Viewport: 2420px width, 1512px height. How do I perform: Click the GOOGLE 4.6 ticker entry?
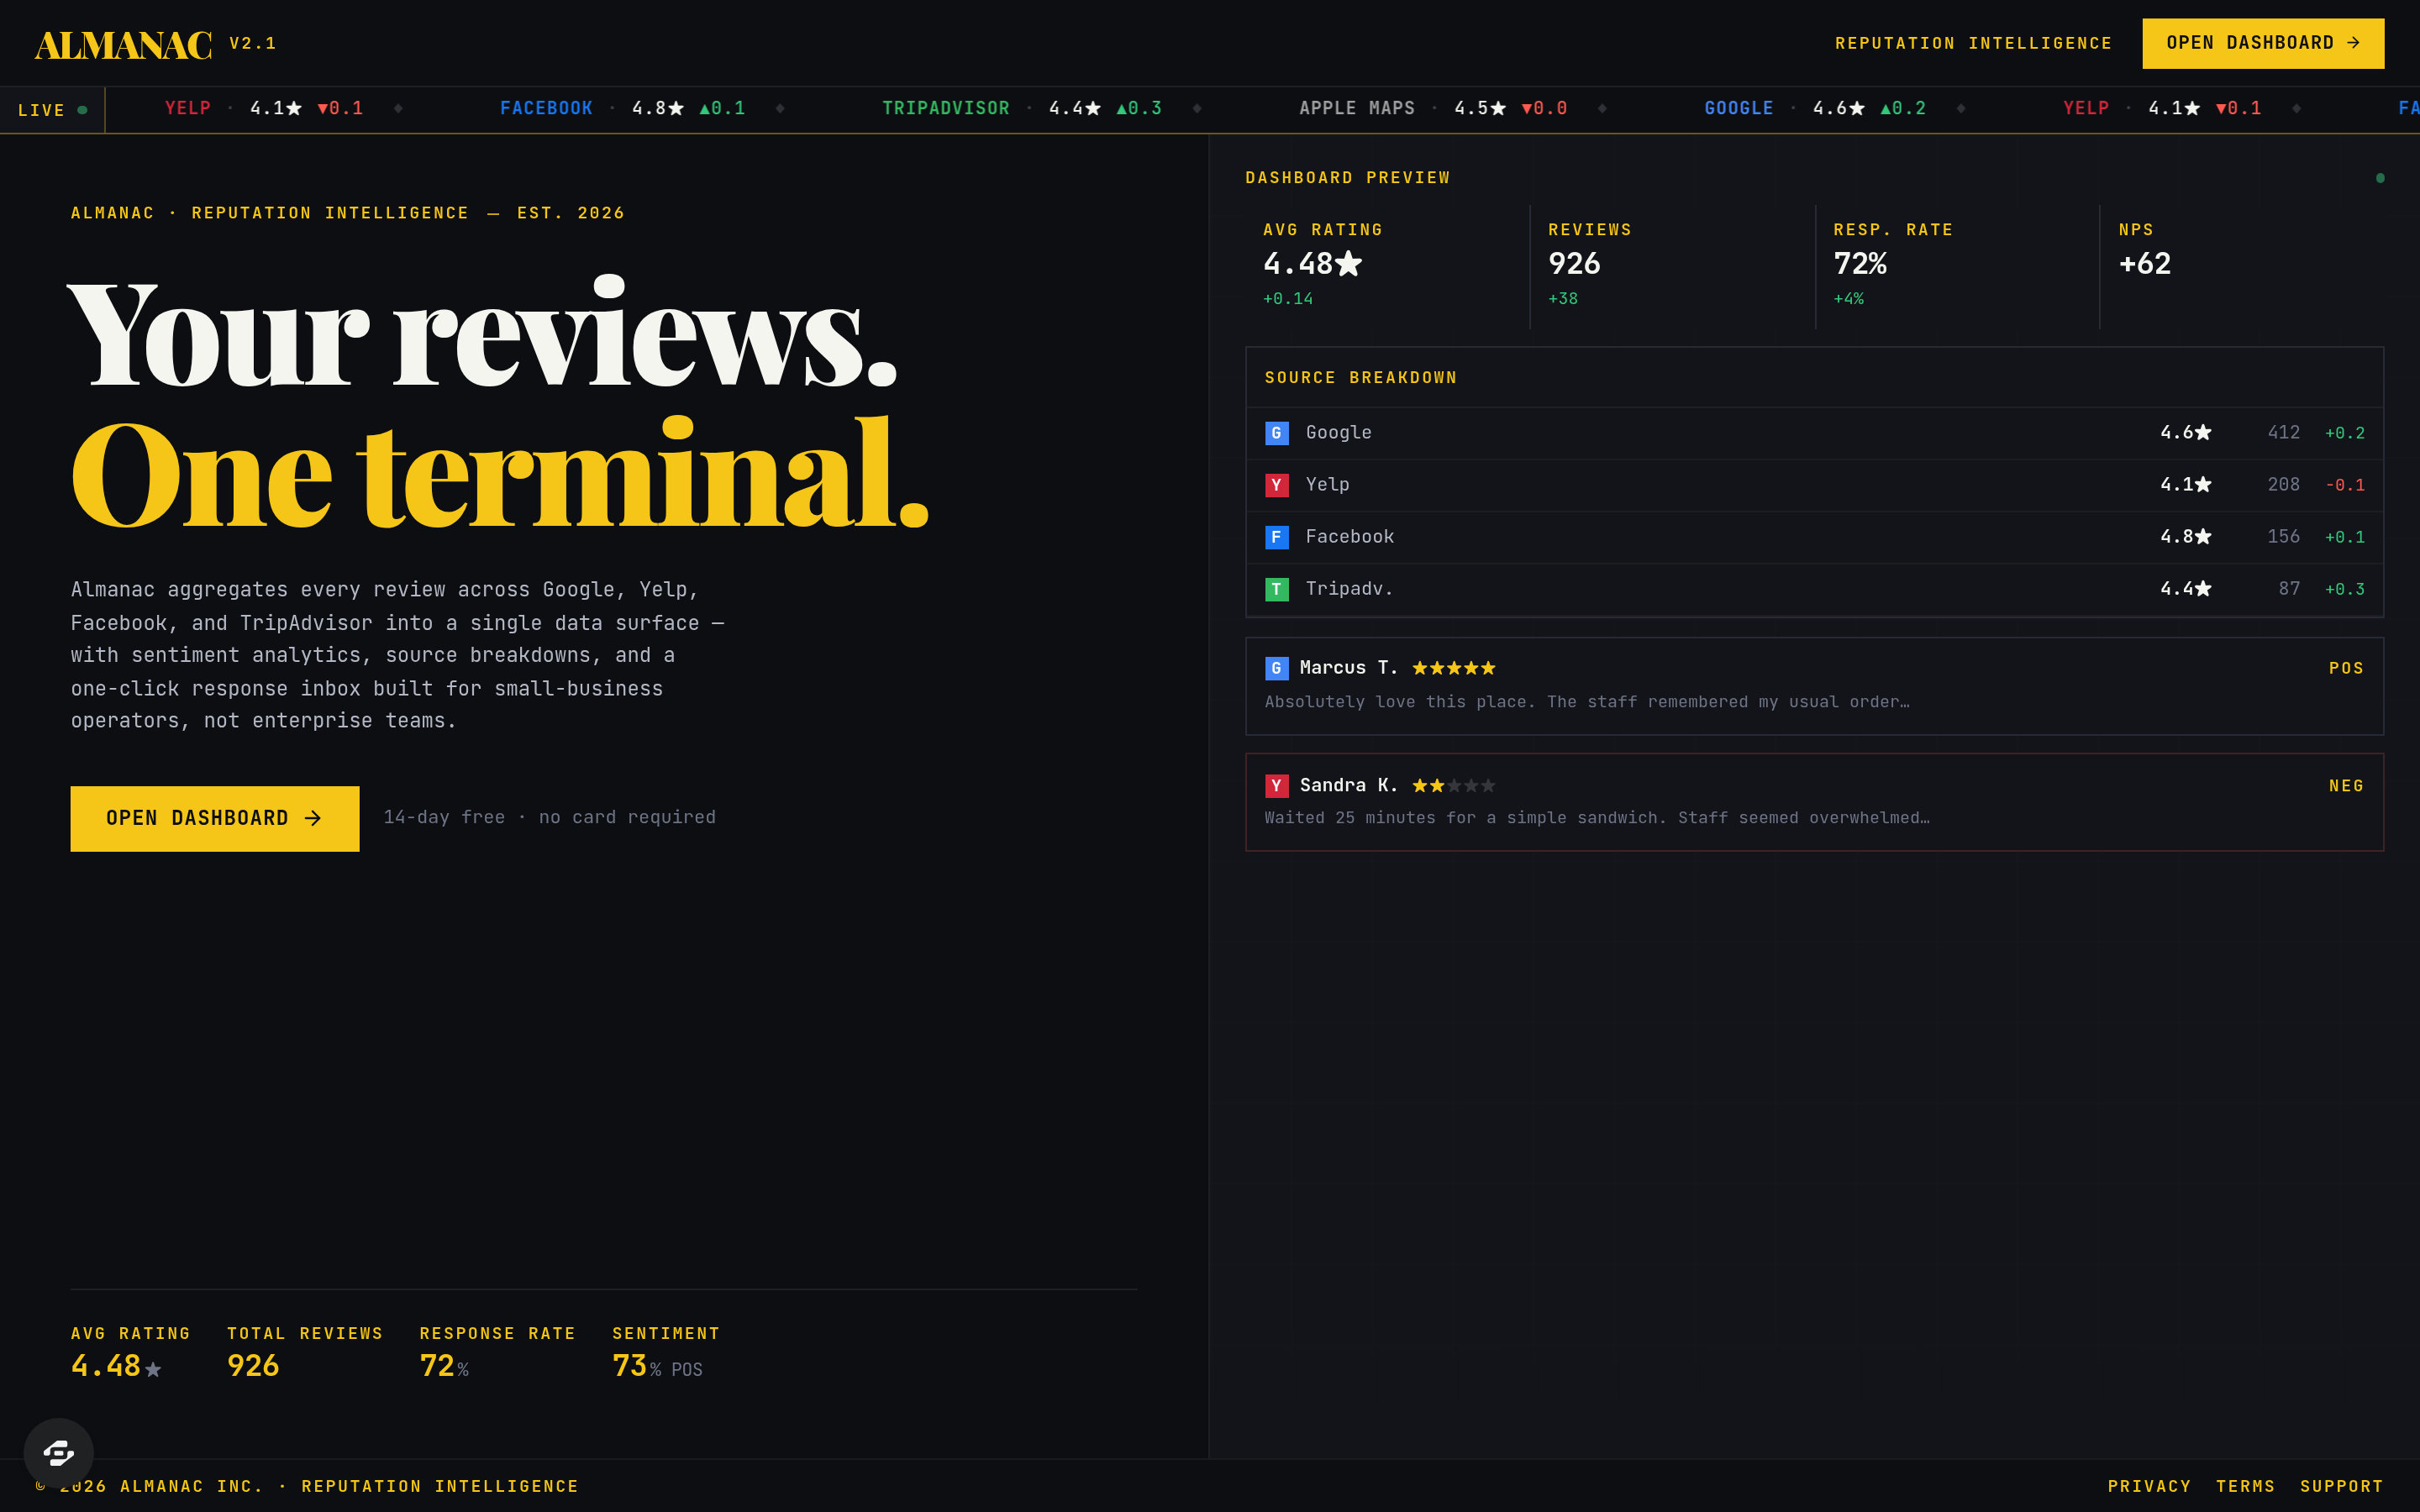point(1815,109)
